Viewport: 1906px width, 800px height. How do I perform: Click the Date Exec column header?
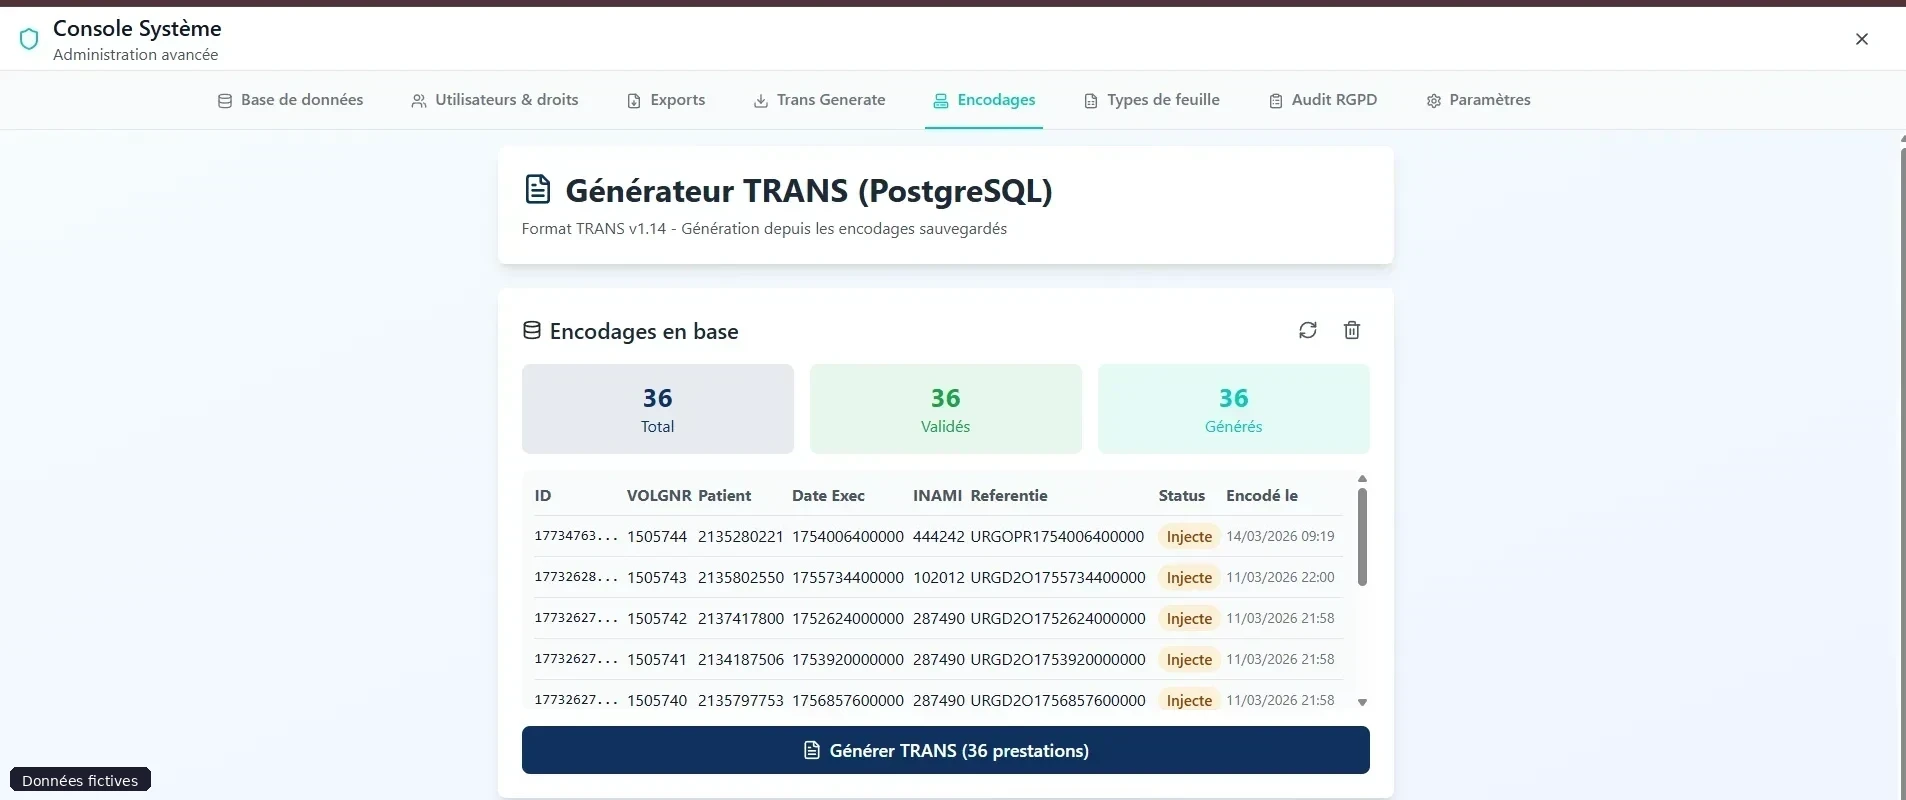coord(828,496)
